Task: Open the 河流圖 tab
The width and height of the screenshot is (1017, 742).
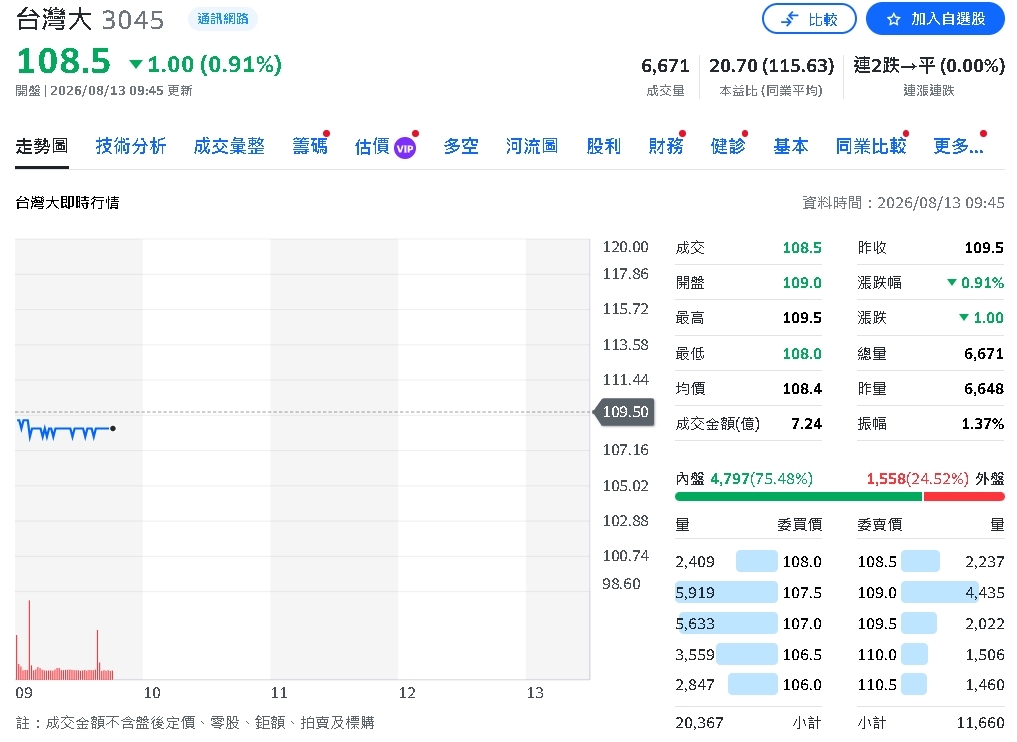Action: 532,146
